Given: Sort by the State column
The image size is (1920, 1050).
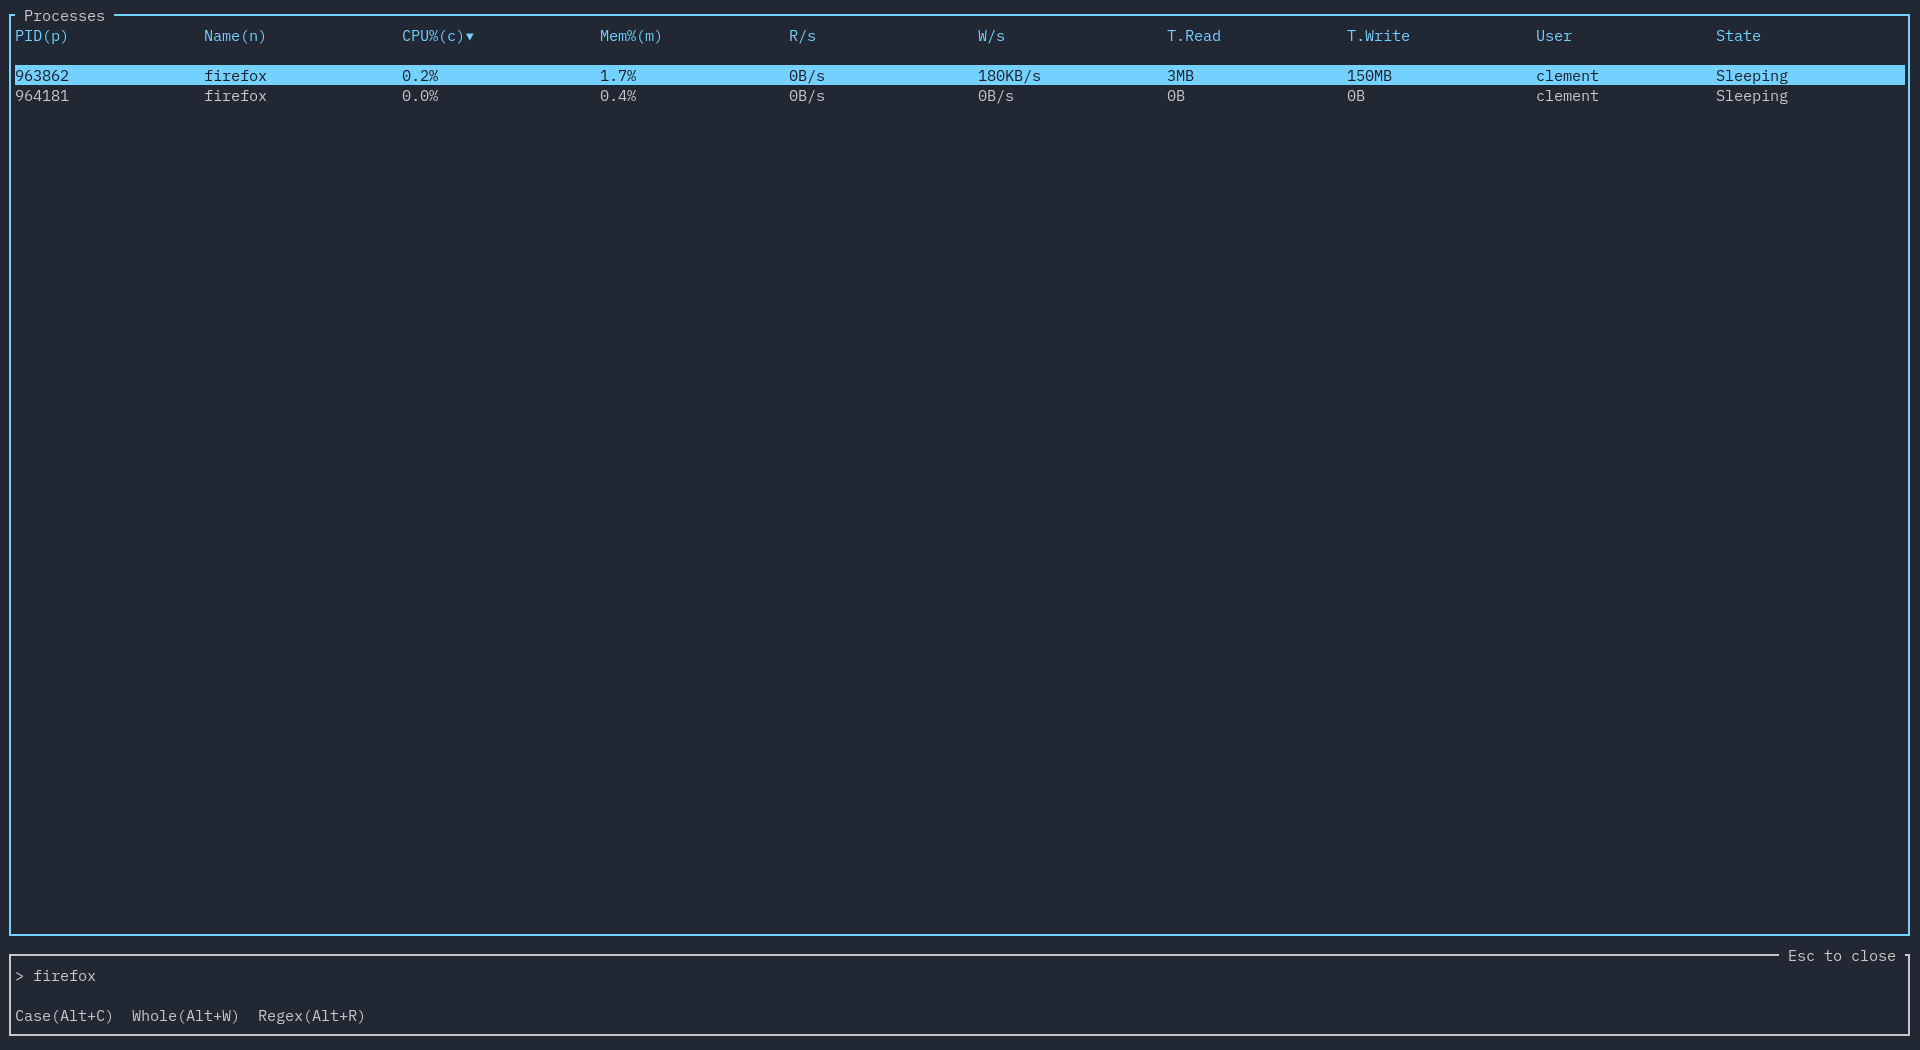Looking at the screenshot, I should (x=1737, y=36).
